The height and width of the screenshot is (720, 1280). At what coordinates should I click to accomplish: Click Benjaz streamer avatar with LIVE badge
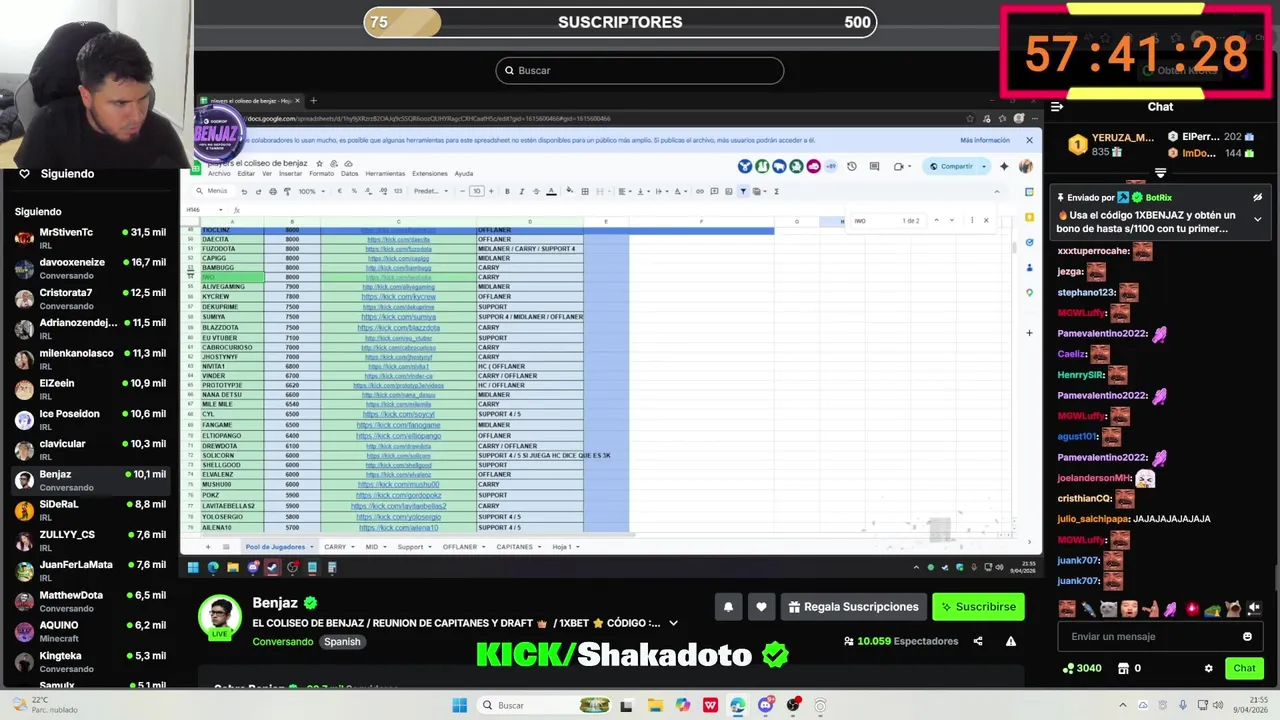click(x=219, y=617)
